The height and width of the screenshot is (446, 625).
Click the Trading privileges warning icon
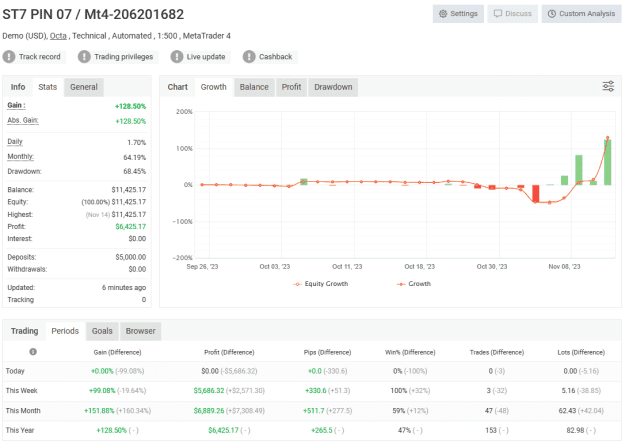pyautogui.click(x=84, y=57)
